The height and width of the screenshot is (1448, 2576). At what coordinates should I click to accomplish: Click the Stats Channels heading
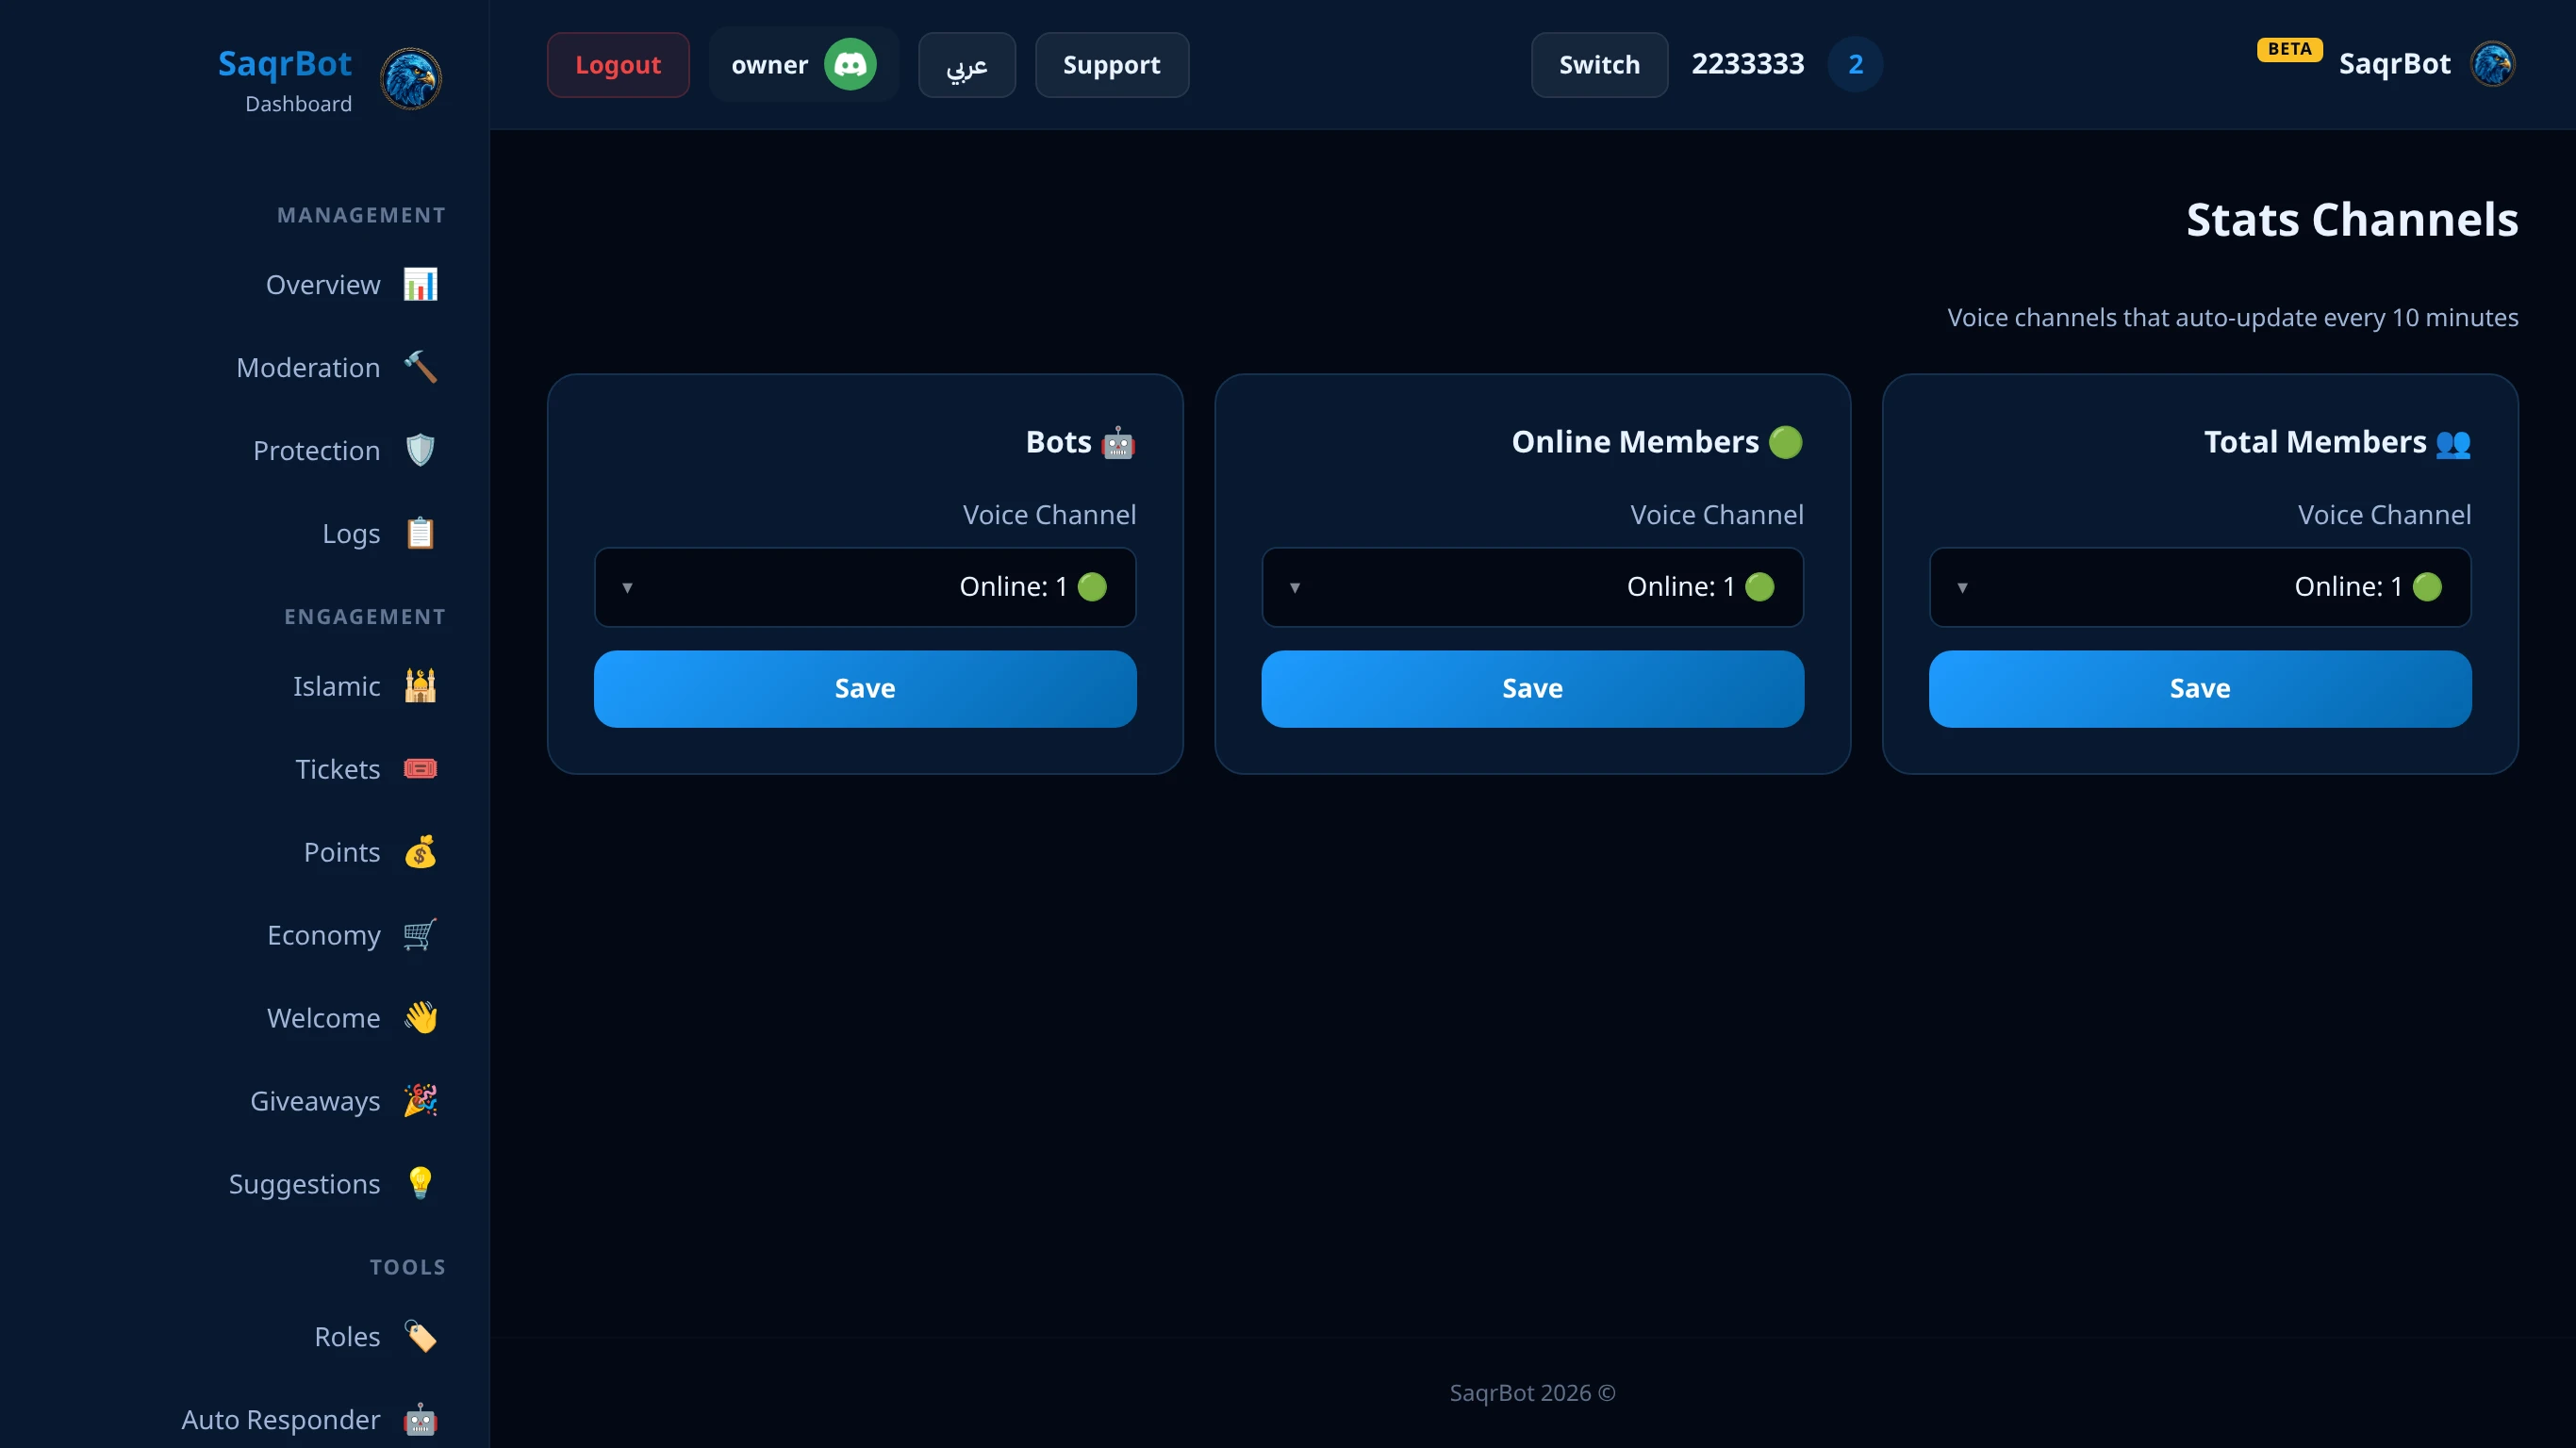click(2352, 220)
